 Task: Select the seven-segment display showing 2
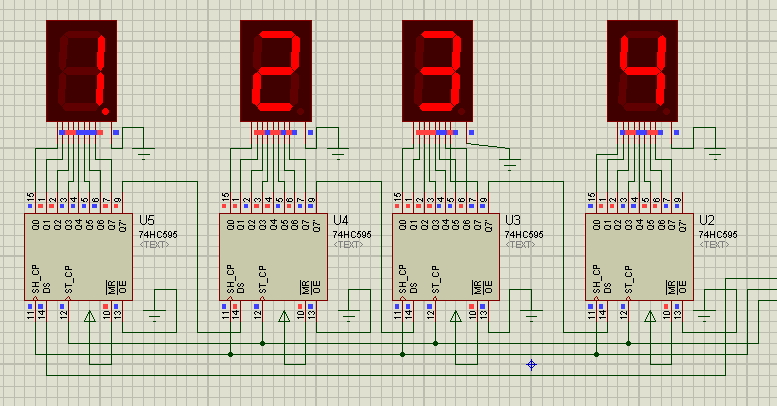276,71
